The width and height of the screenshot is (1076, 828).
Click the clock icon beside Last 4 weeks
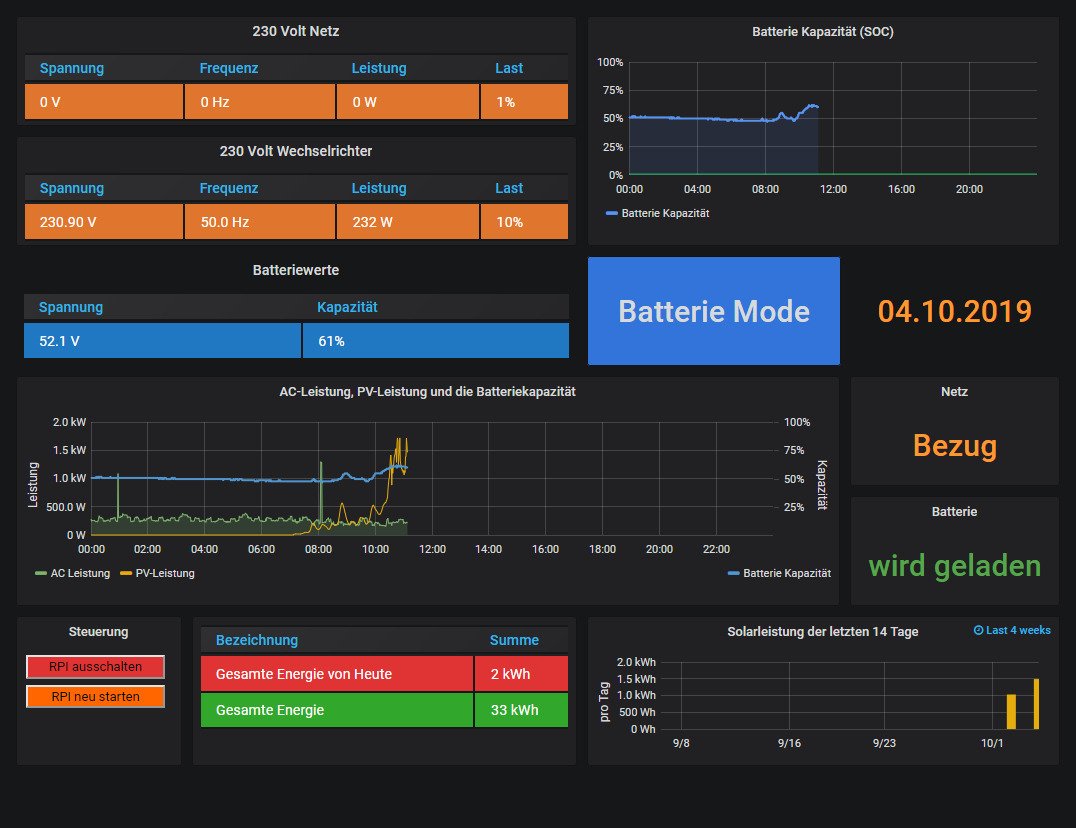pyautogui.click(x=979, y=631)
